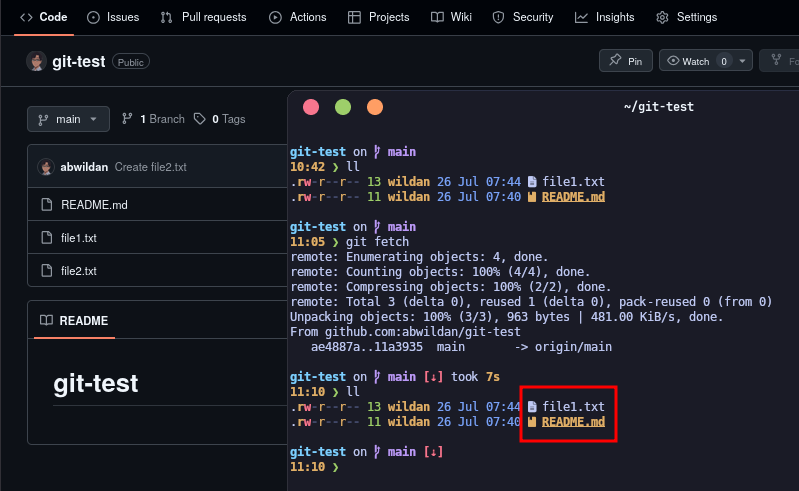
Task: Click the Insights graph icon
Action: (x=581, y=18)
